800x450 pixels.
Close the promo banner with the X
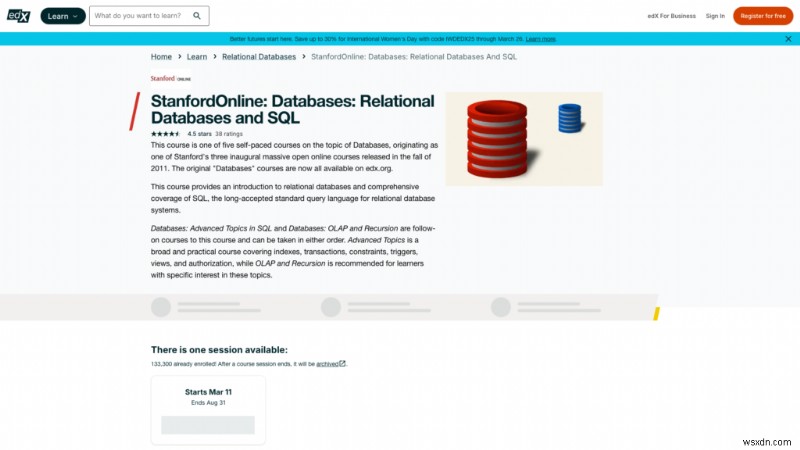click(x=788, y=39)
